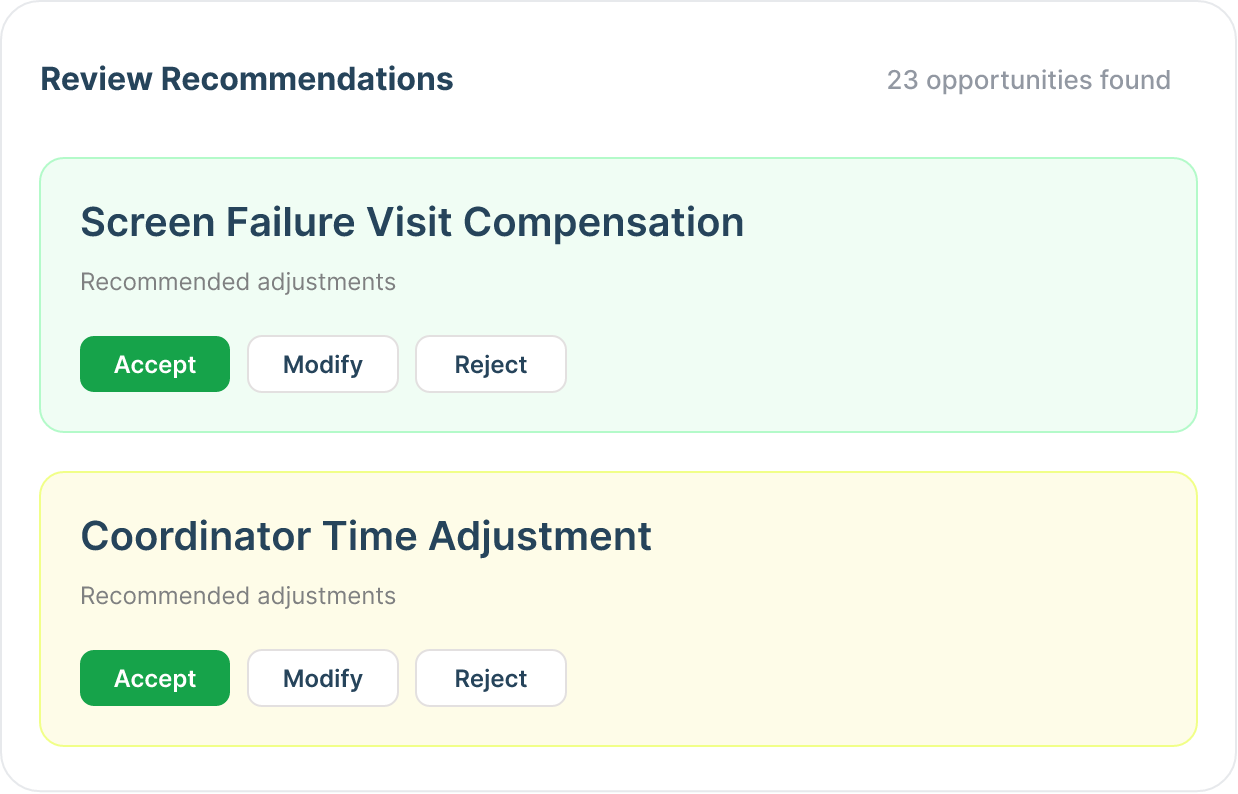Accept the Screen Failure Visit Compensation recommendation

155,364
